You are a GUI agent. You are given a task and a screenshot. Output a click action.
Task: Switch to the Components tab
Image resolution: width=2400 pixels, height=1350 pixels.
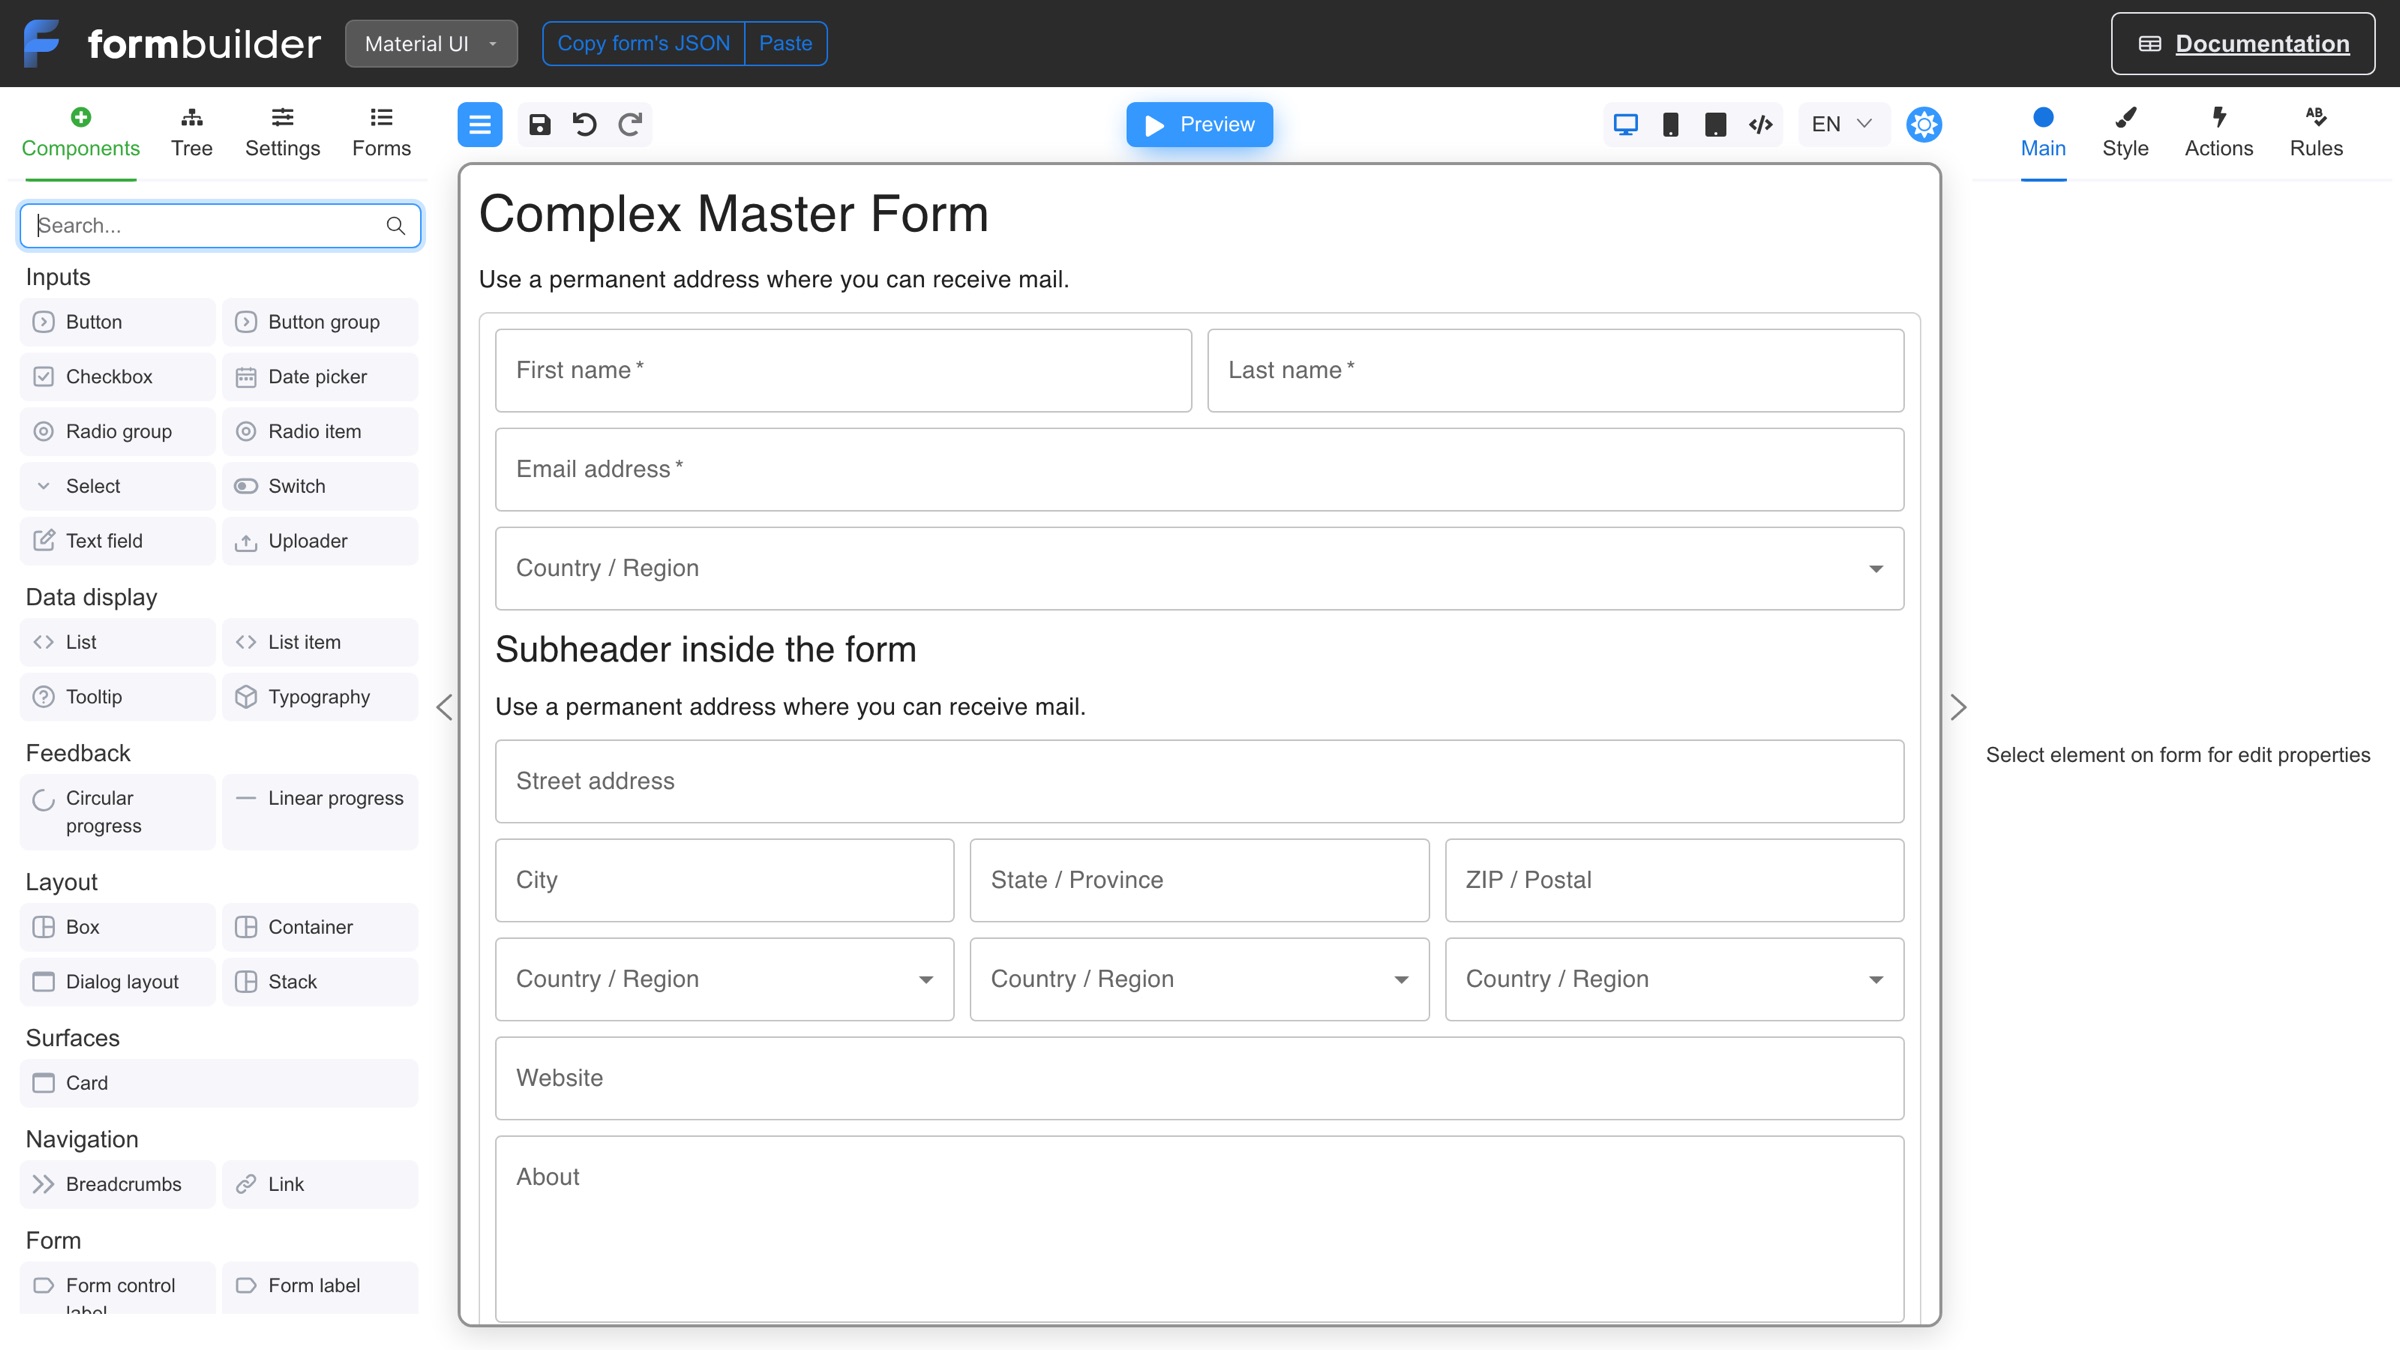pos(81,133)
